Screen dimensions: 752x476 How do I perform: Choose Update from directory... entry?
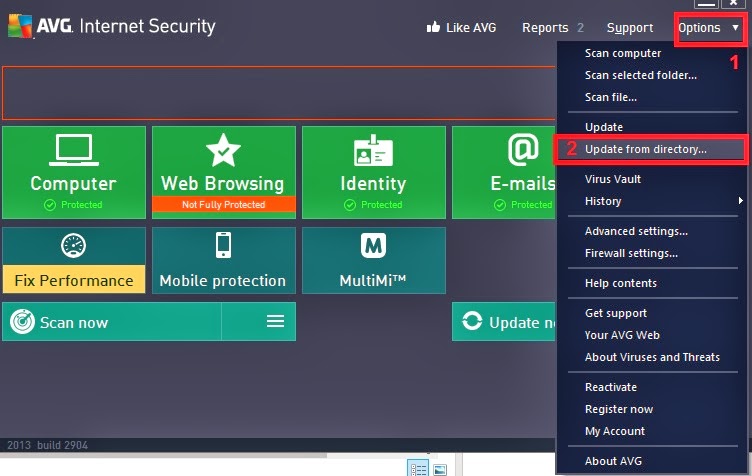point(646,149)
